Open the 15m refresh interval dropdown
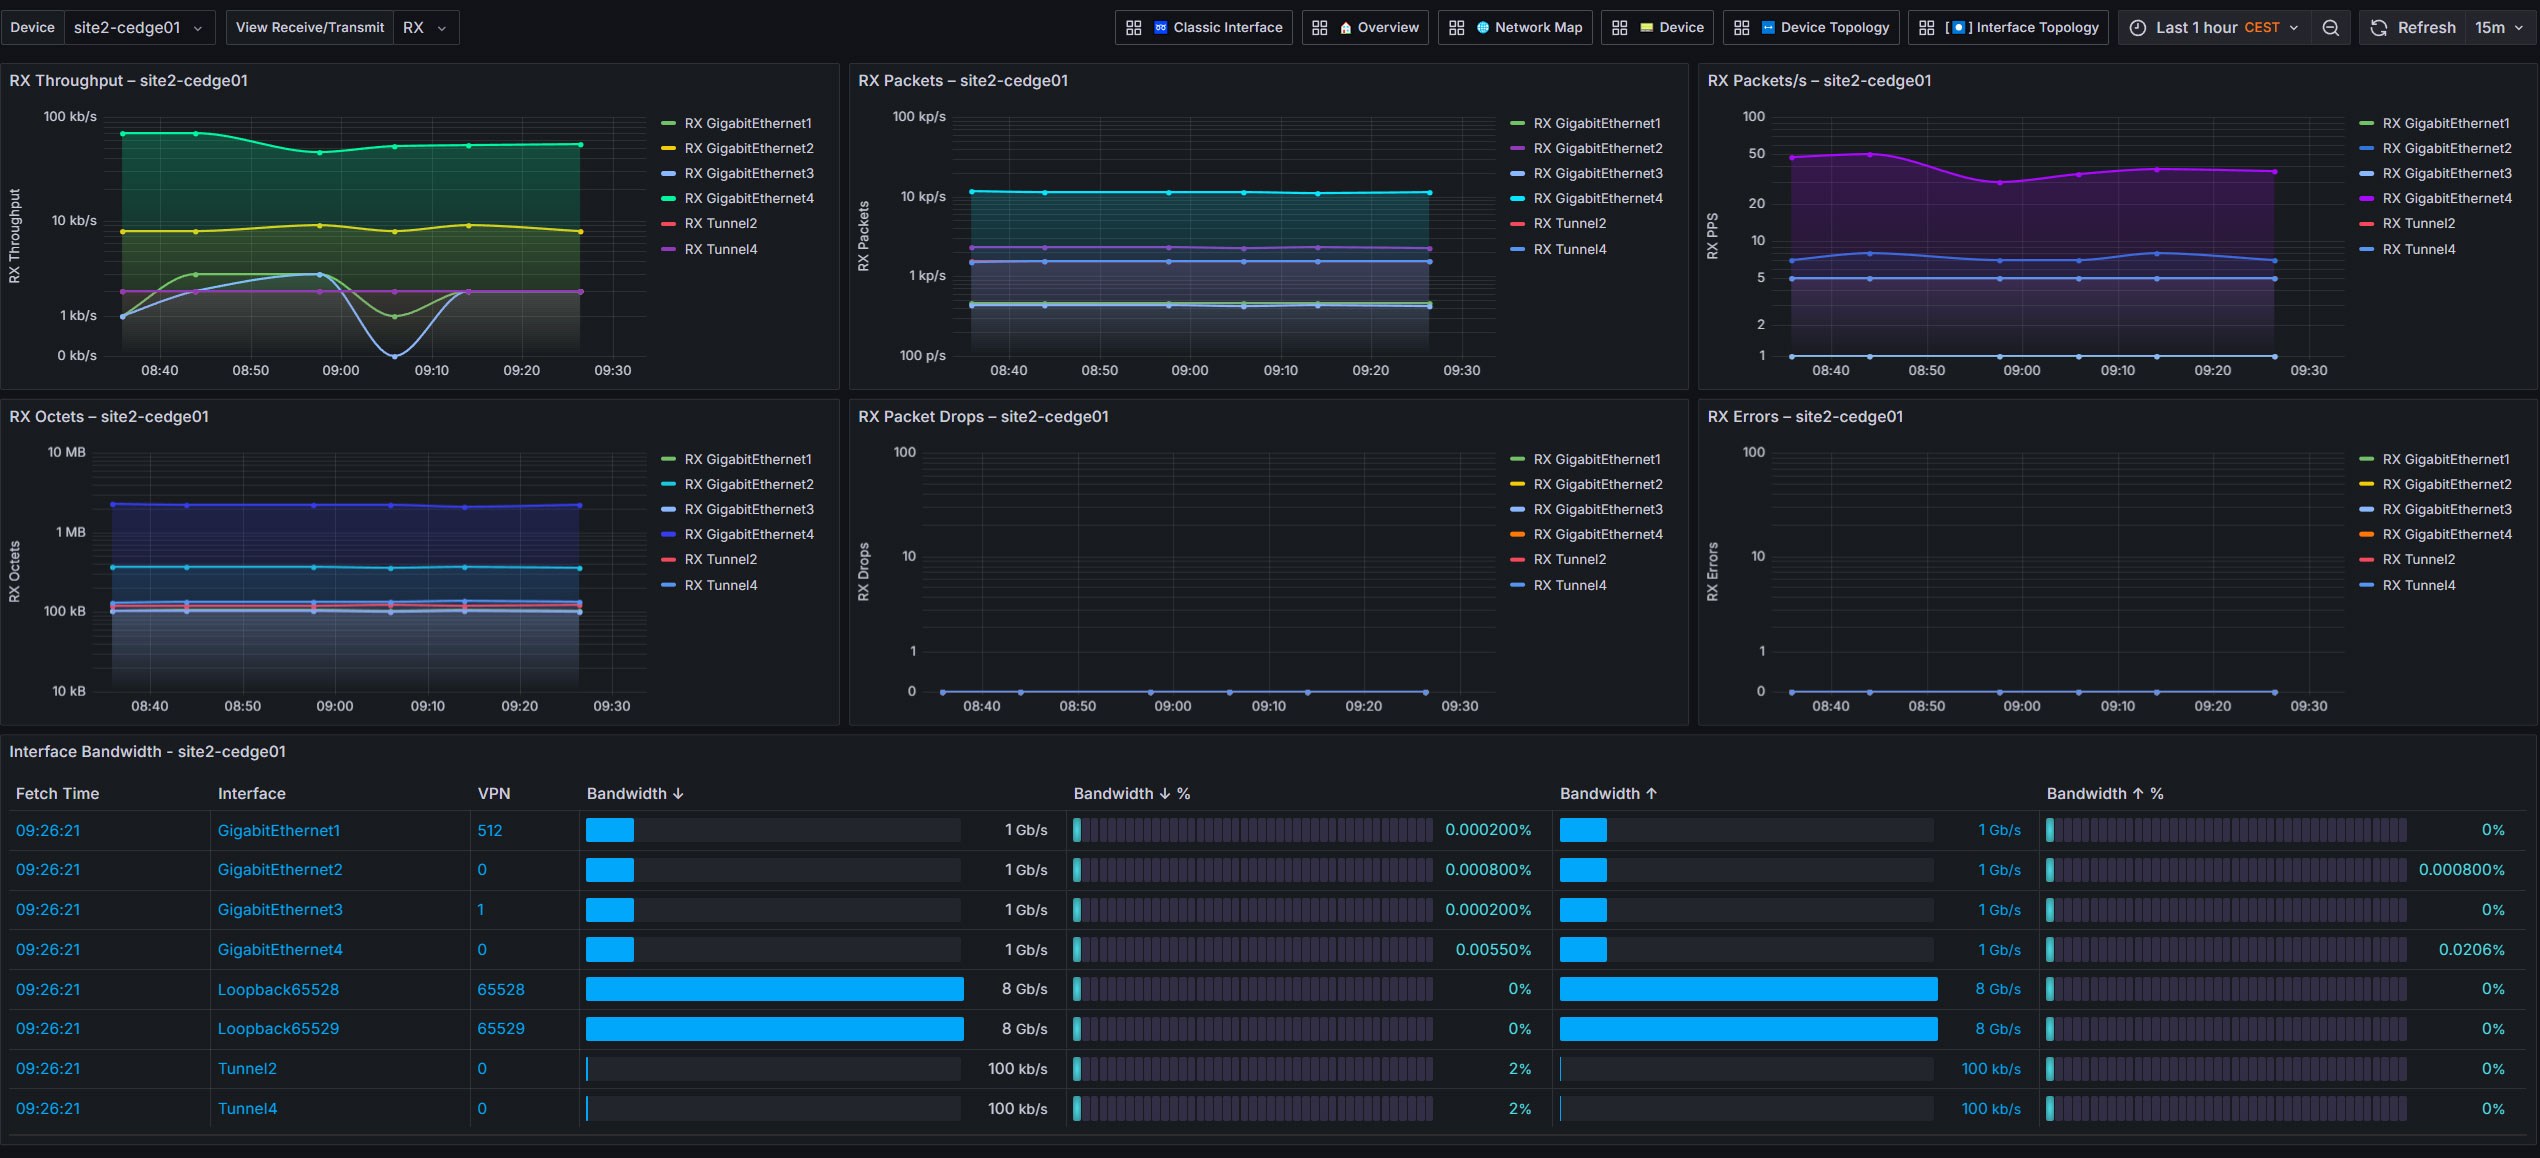2540x1158 pixels. coord(2499,28)
